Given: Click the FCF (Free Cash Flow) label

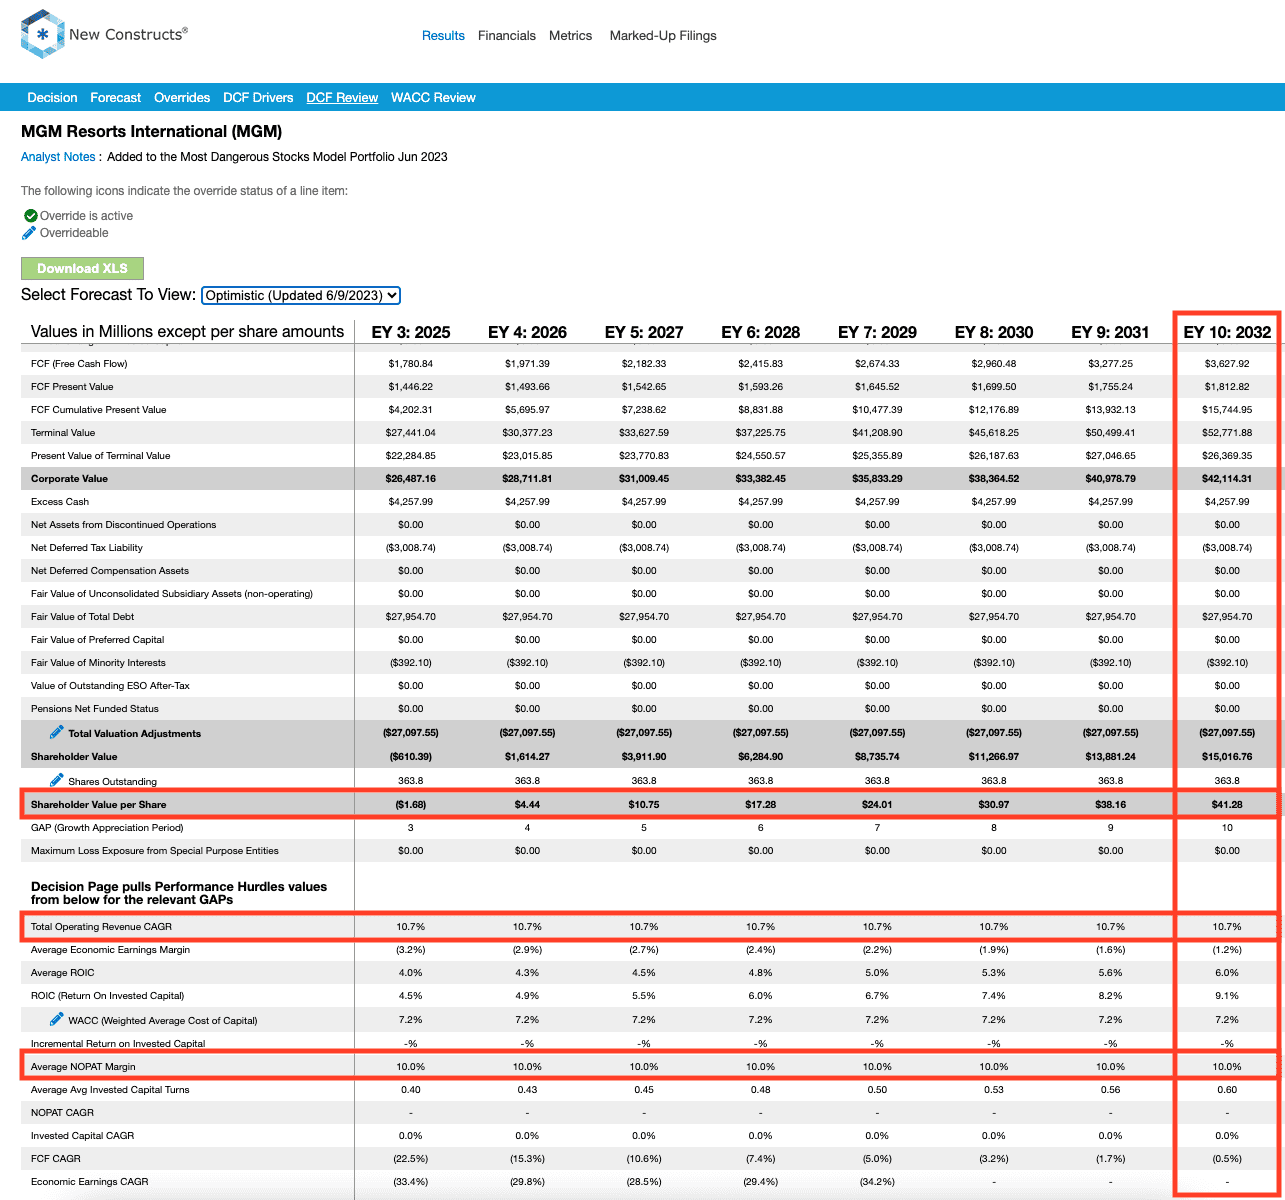Looking at the screenshot, I should 79,363.
